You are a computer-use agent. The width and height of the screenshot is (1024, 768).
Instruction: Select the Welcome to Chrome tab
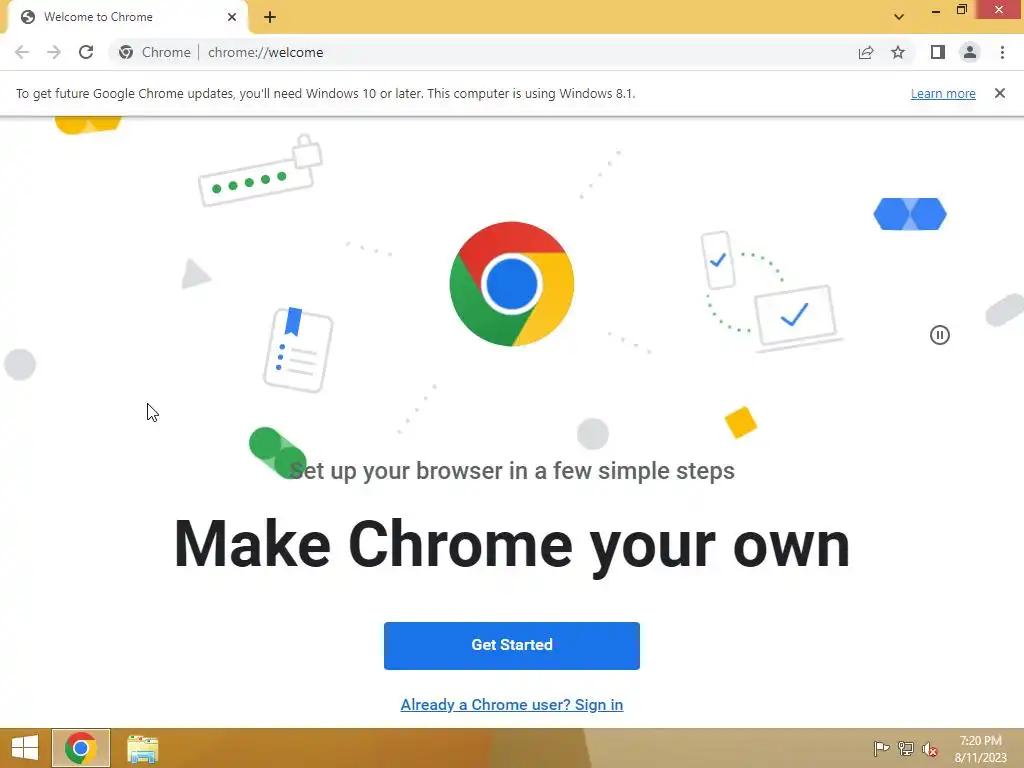pos(127,17)
